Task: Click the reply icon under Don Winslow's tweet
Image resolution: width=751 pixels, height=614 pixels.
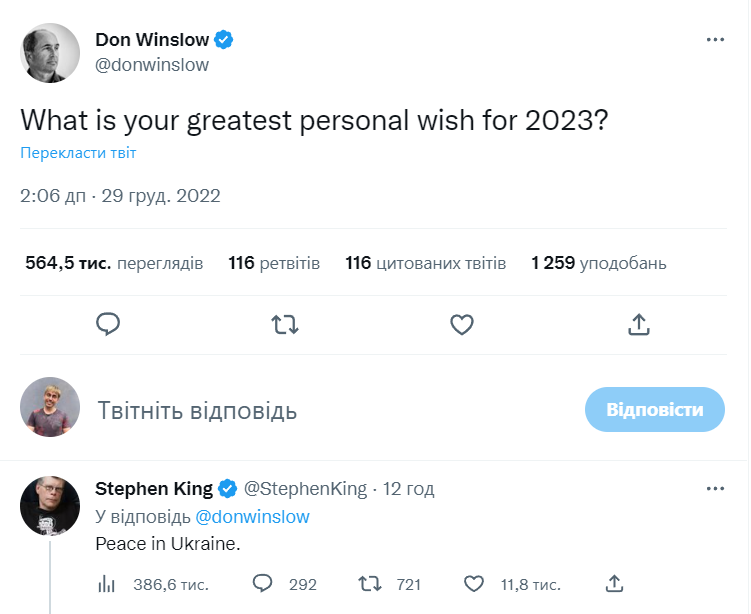Action: [109, 324]
